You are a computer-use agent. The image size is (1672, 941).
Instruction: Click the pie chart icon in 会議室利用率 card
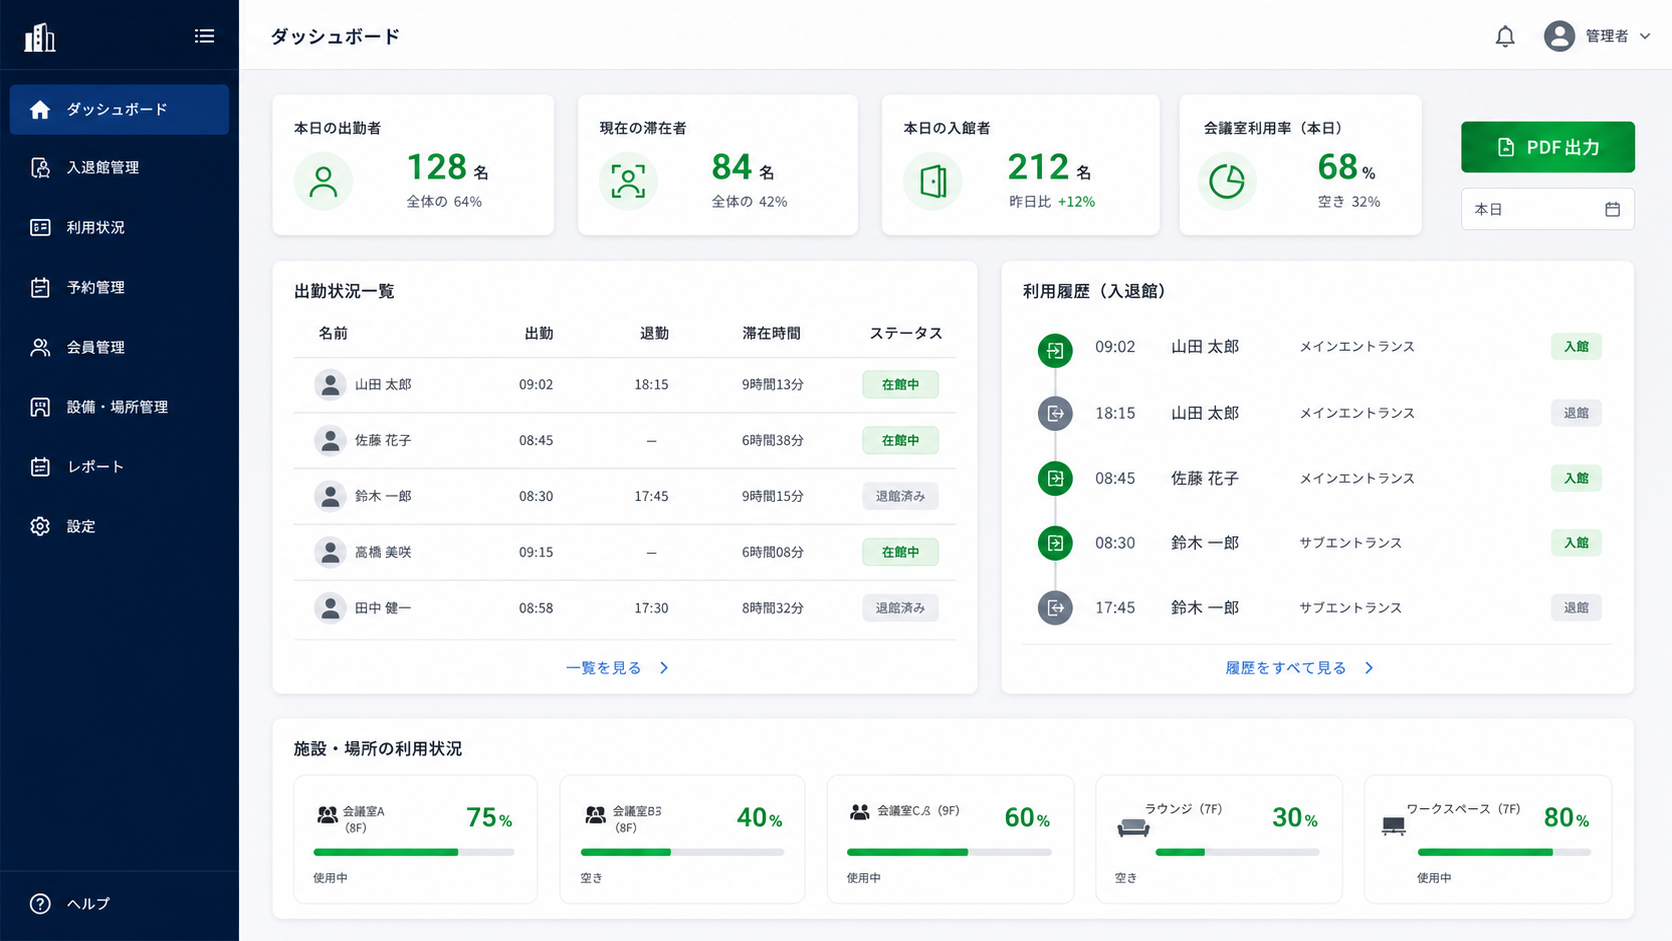click(x=1227, y=181)
